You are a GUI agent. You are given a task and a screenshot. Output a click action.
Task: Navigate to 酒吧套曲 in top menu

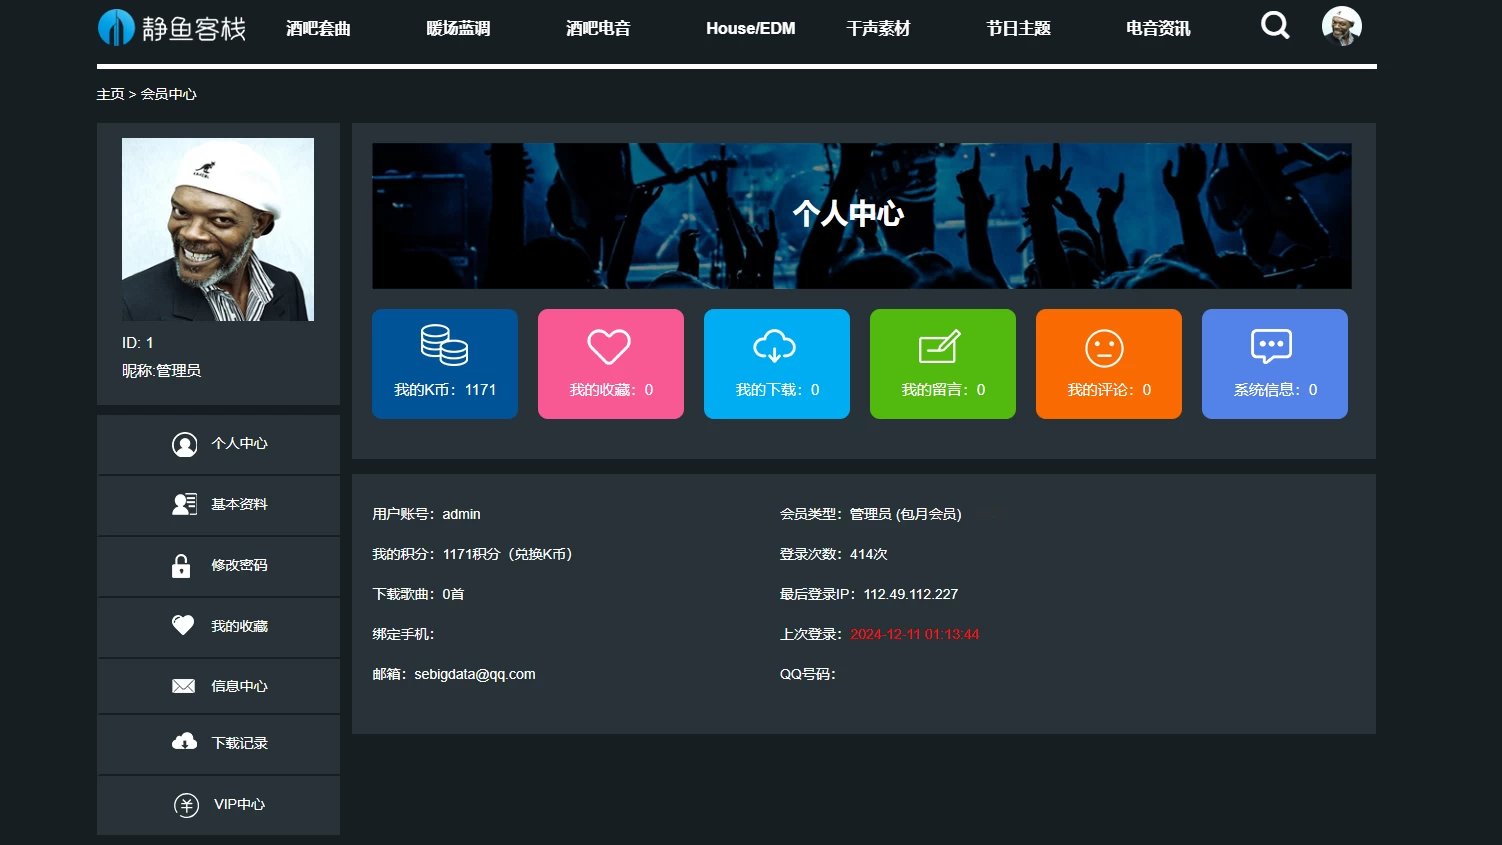click(318, 28)
